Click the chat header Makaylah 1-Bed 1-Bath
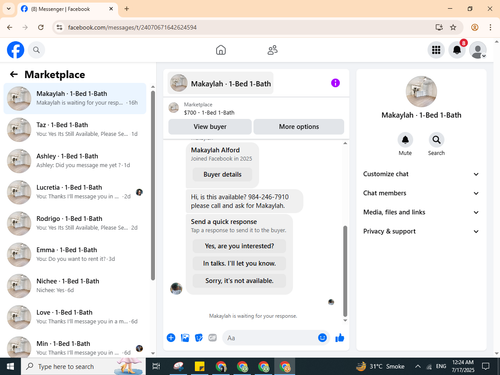Image resolution: width=500 pixels, height=375 pixels. pyautogui.click(x=220, y=83)
